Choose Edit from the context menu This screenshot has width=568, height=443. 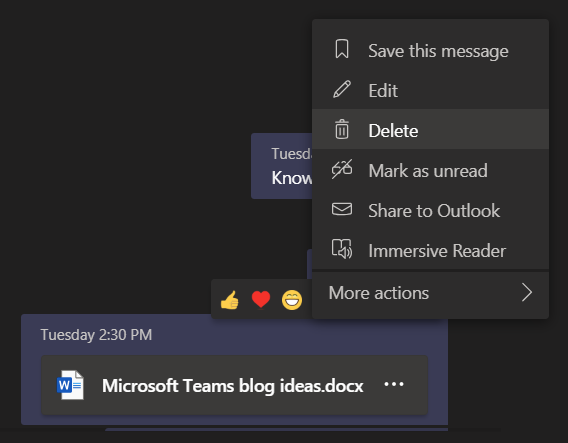430,90
